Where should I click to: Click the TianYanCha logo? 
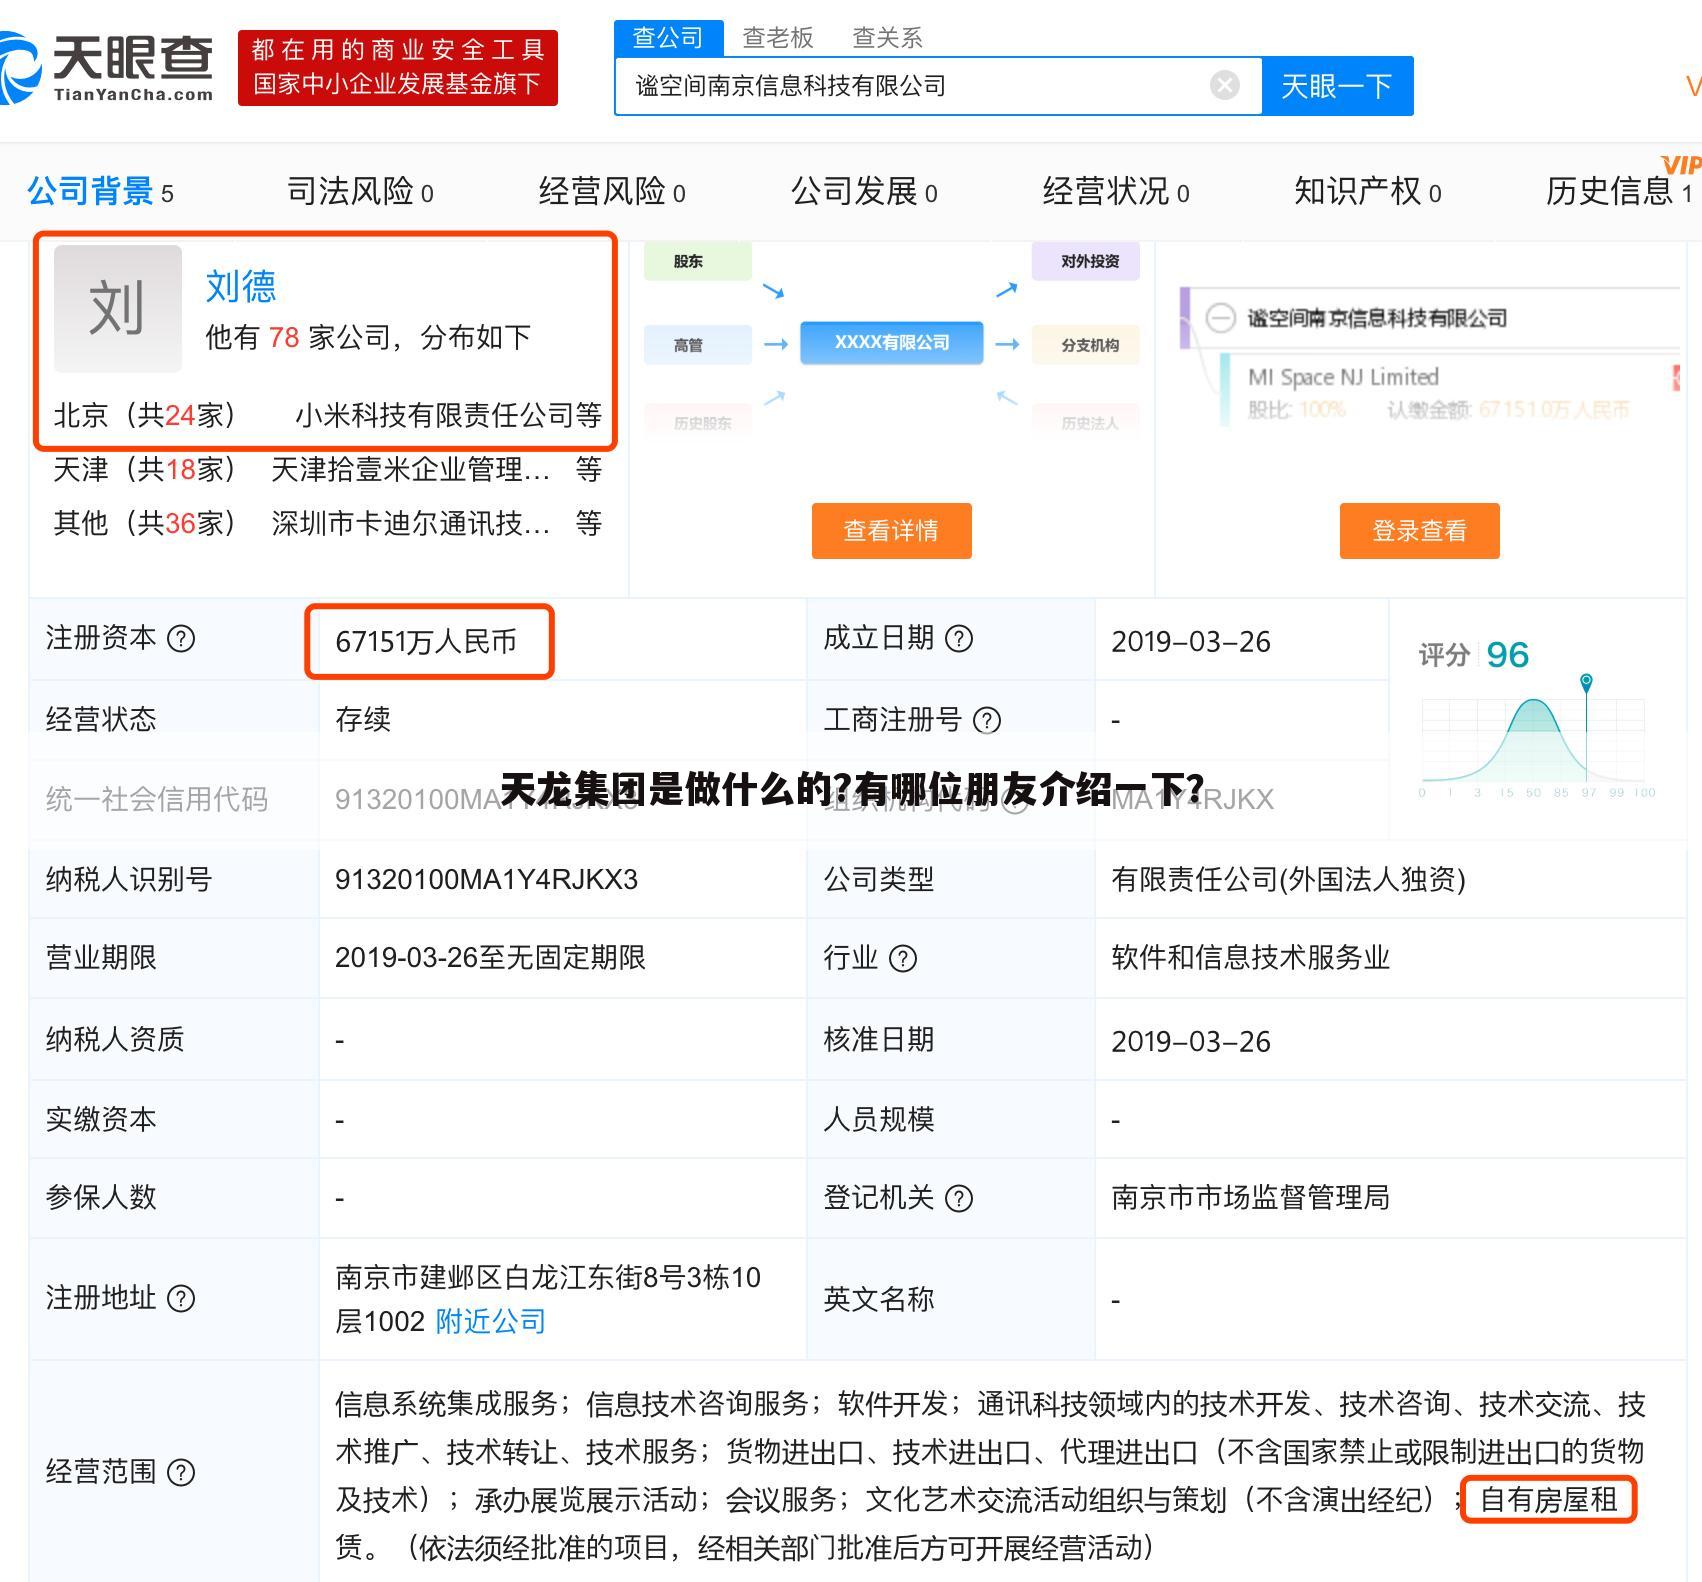coord(106,67)
